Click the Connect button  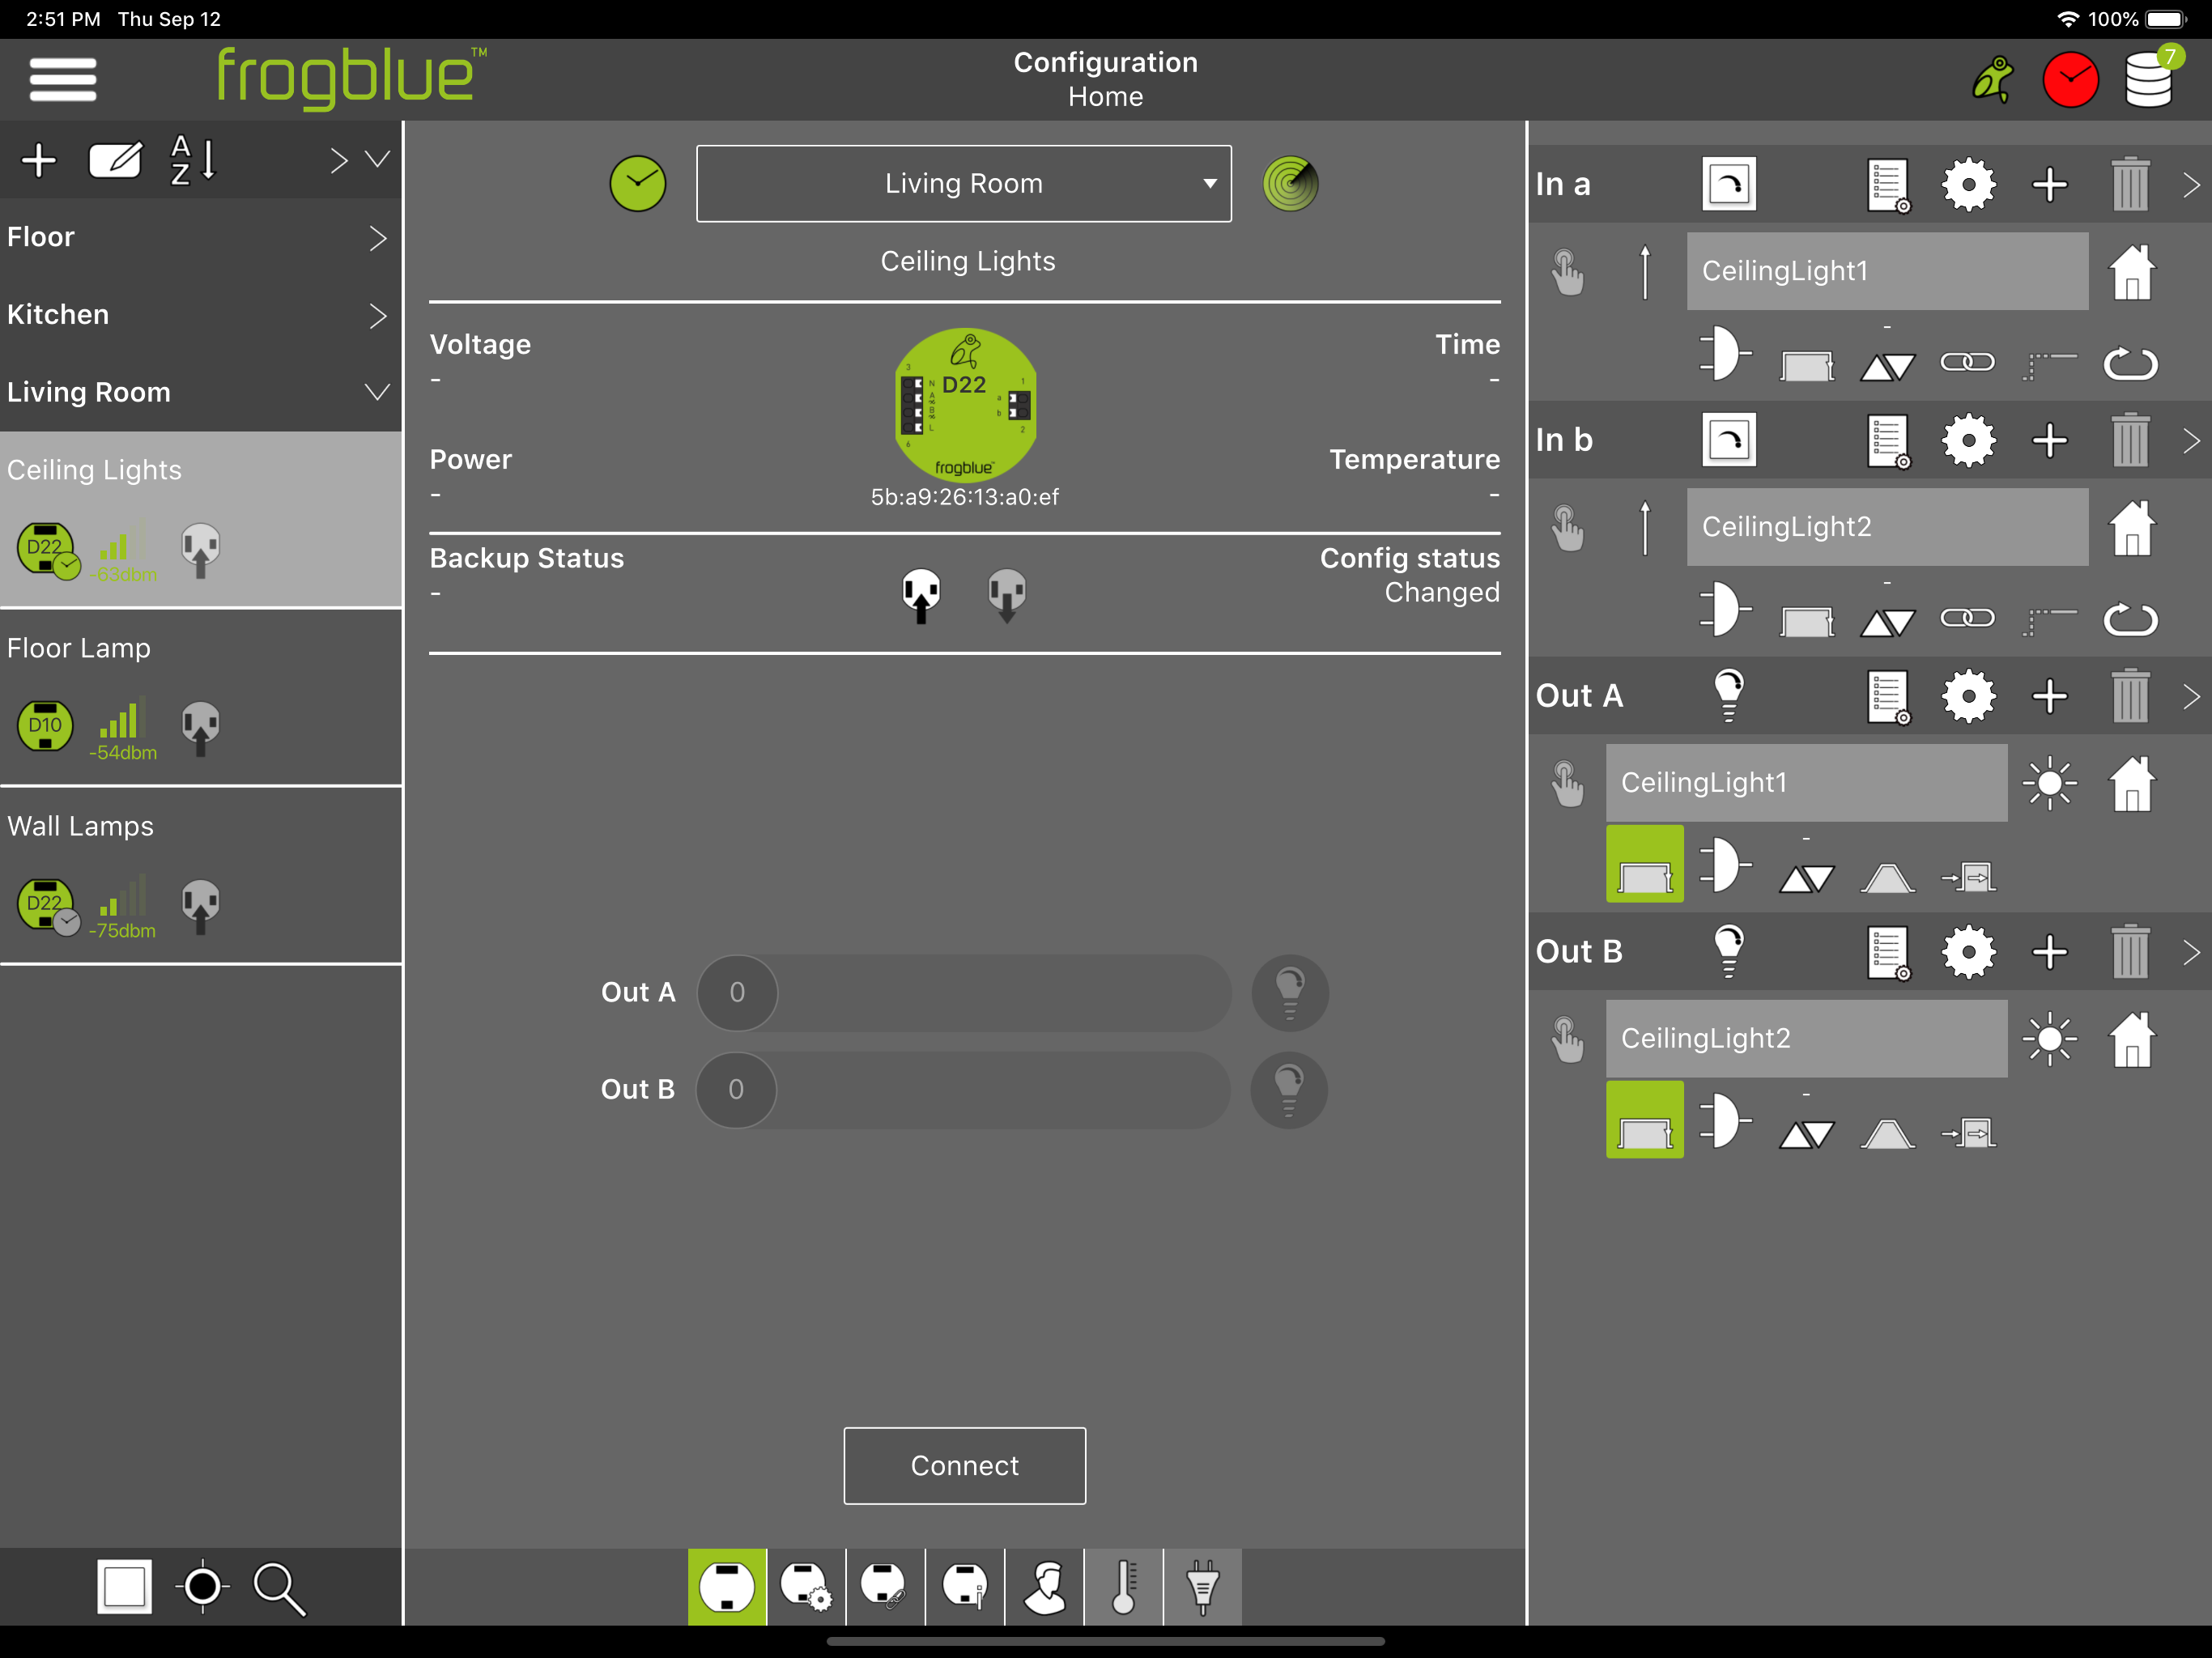click(964, 1466)
